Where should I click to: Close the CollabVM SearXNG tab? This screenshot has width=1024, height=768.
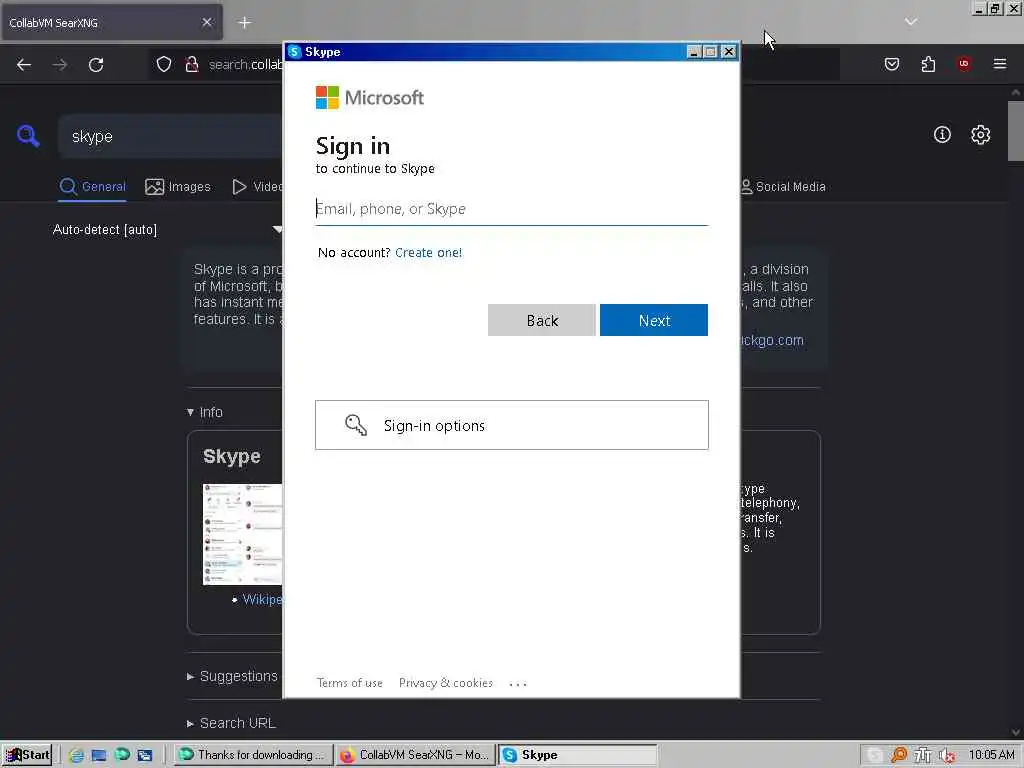(207, 22)
